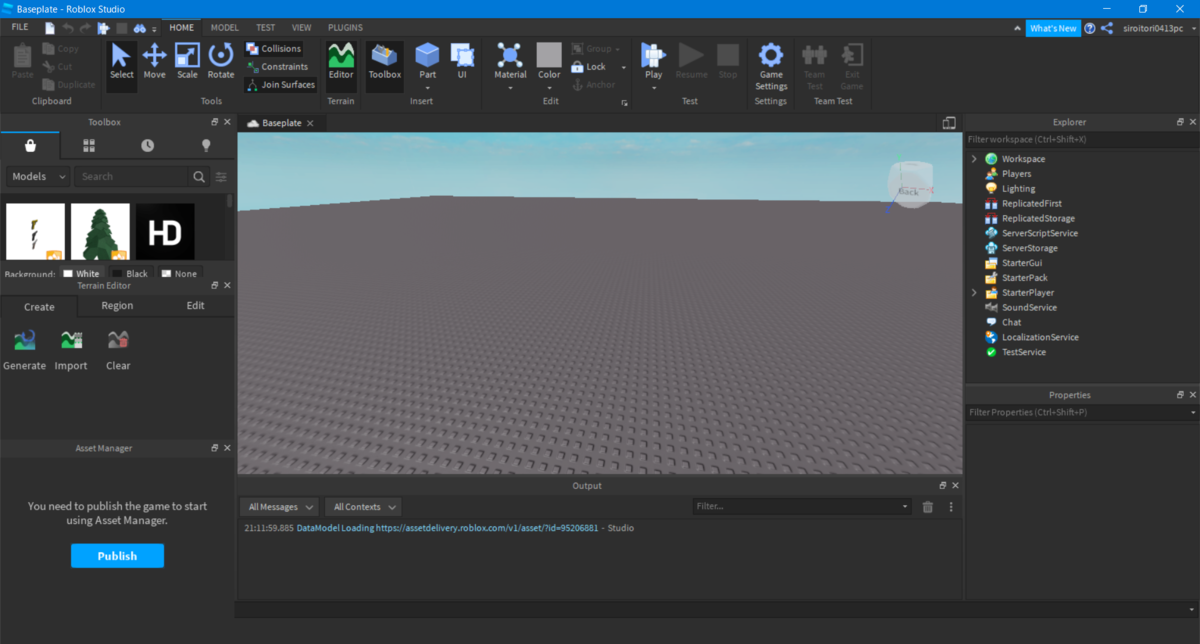
Task: Click the Generate terrain icon
Action: point(24,350)
